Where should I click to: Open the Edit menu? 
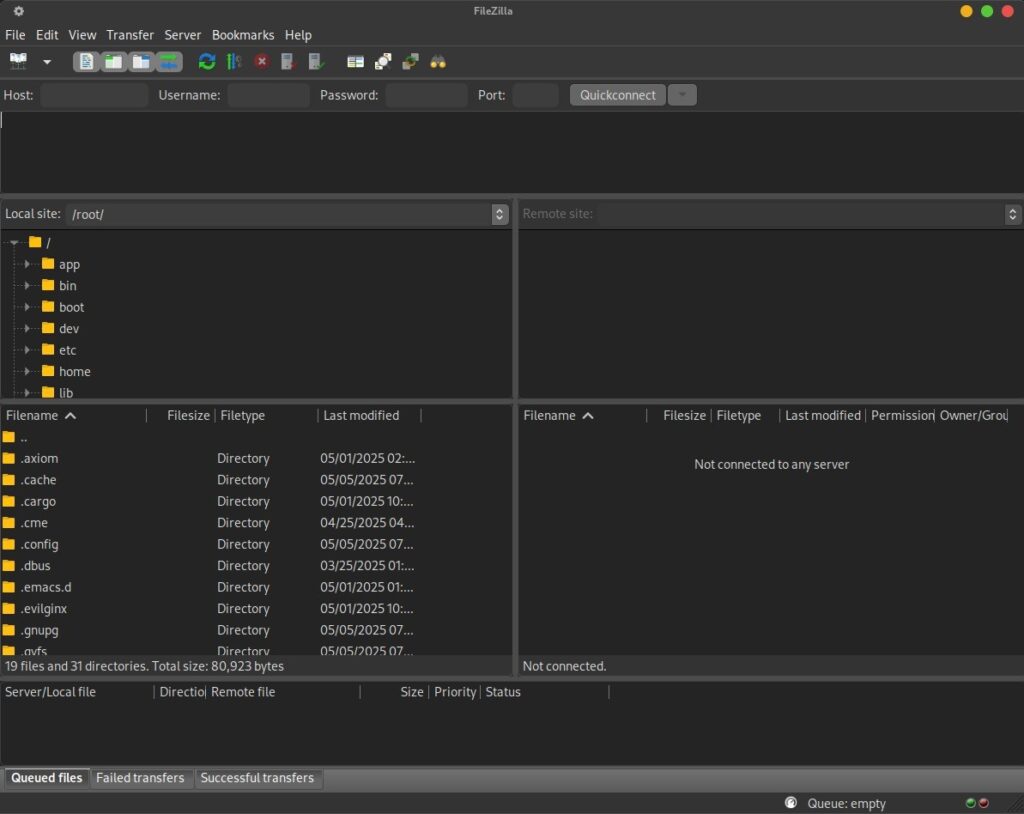pyautogui.click(x=47, y=35)
